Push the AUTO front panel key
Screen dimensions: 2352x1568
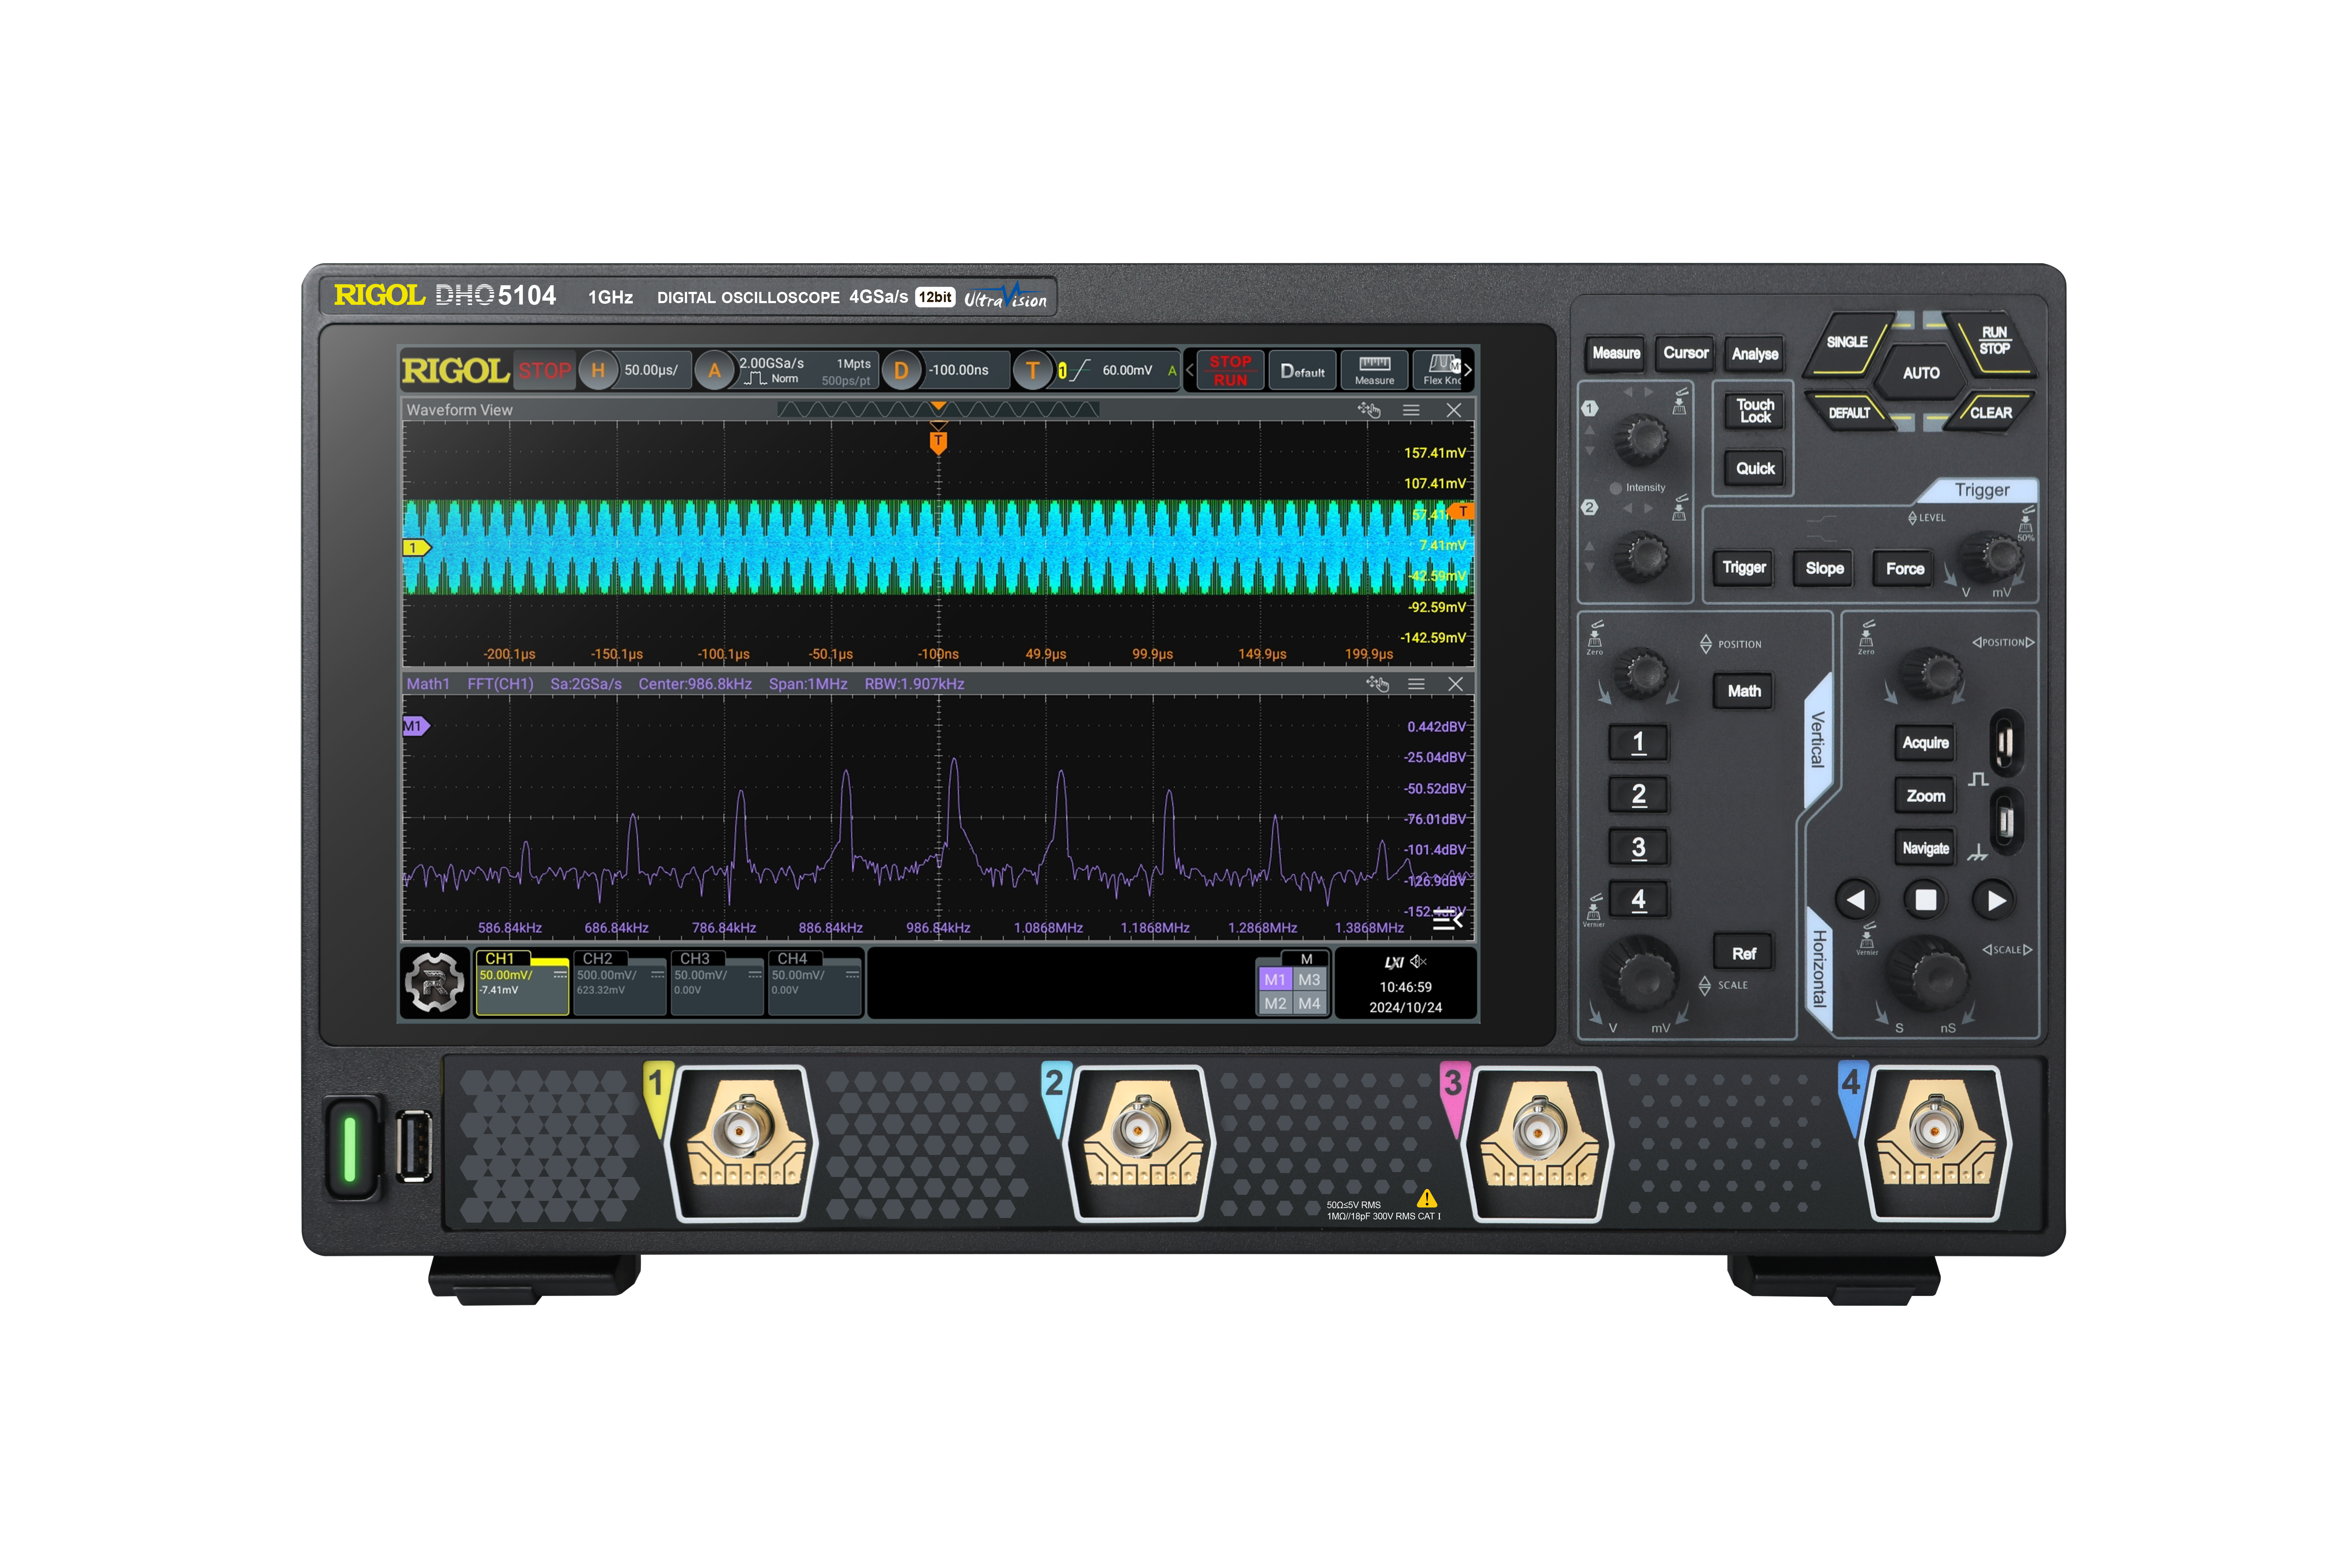[x=1921, y=373]
